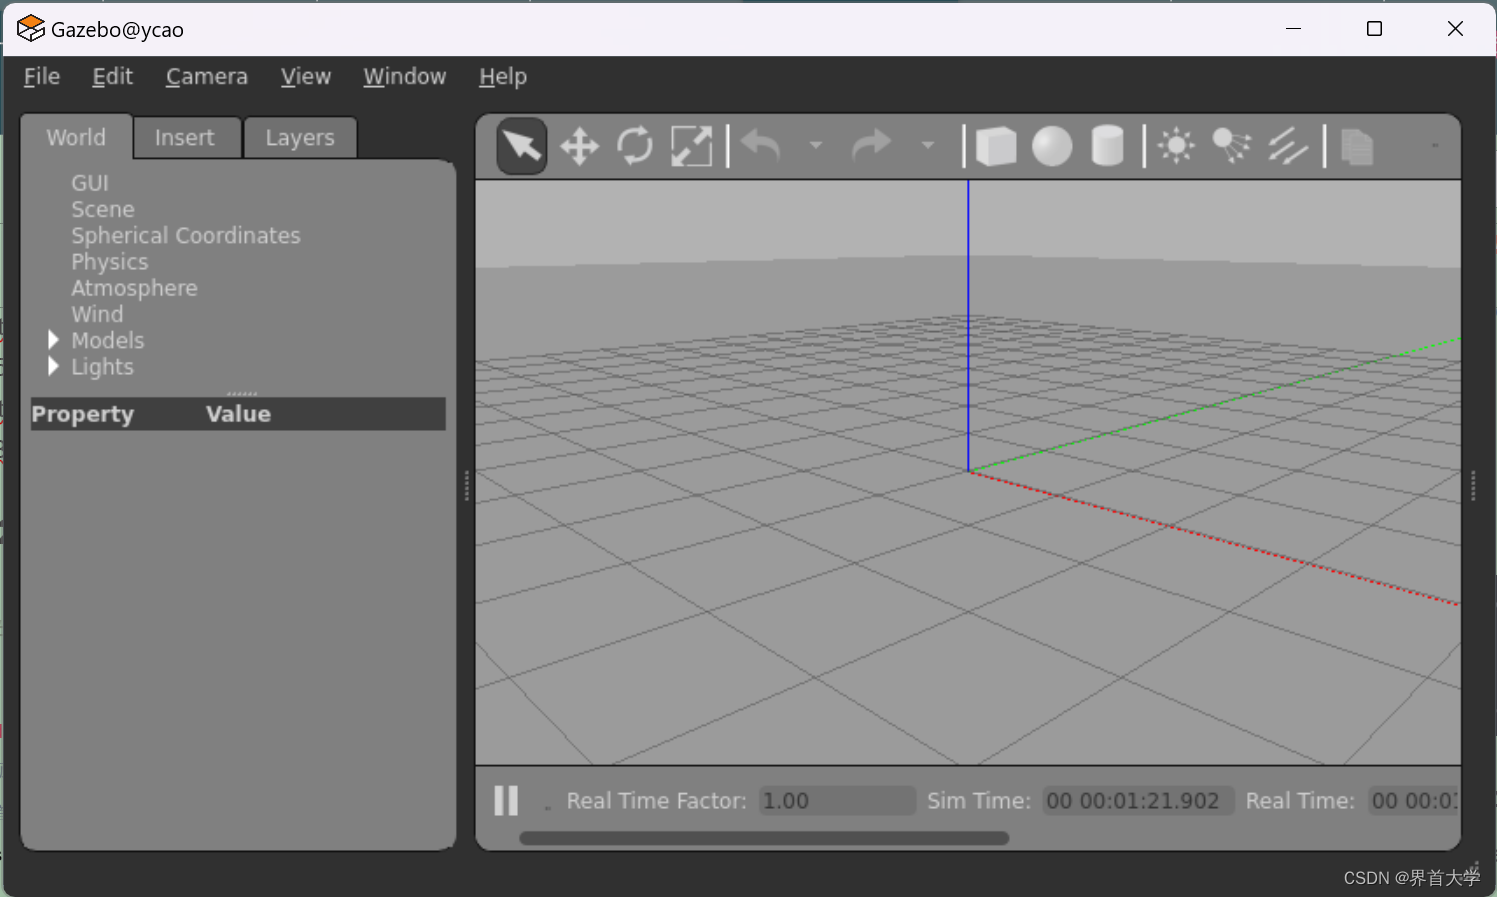Image resolution: width=1497 pixels, height=897 pixels.
Task: Open the File menu
Action: coord(42,76)
